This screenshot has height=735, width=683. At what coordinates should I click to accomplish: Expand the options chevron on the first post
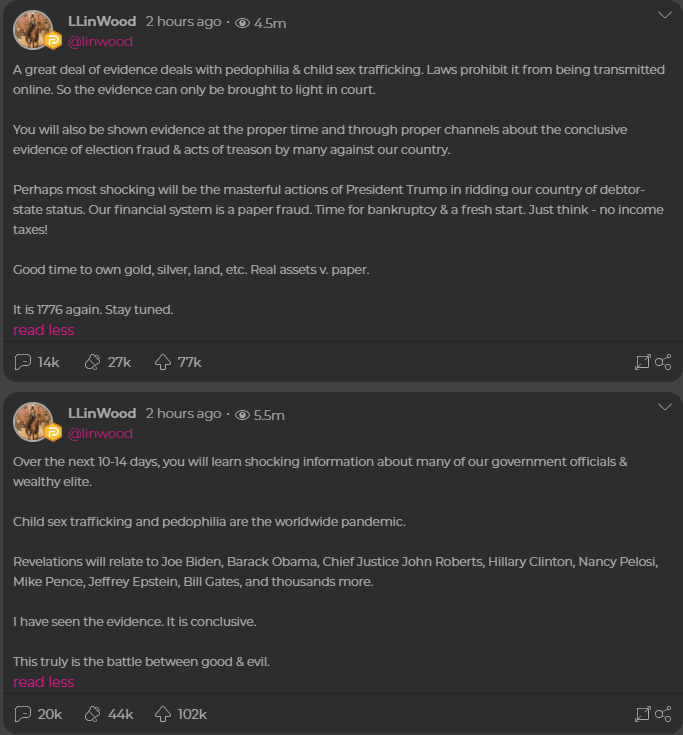665,15
